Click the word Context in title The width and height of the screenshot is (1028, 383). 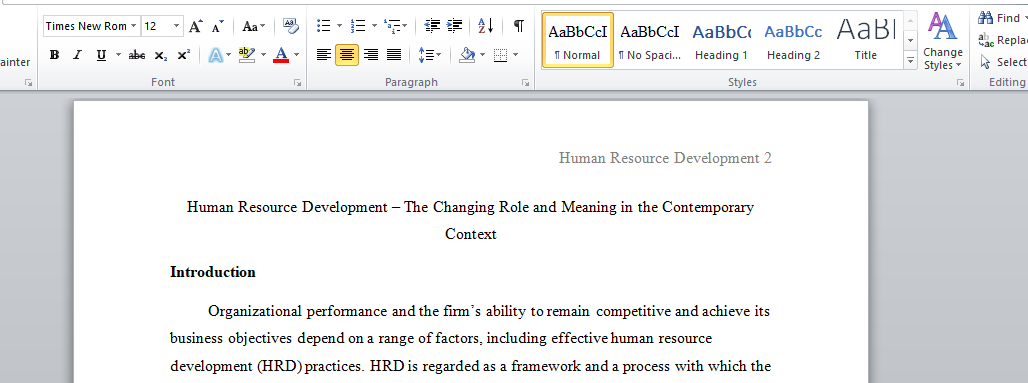[471, 234]
